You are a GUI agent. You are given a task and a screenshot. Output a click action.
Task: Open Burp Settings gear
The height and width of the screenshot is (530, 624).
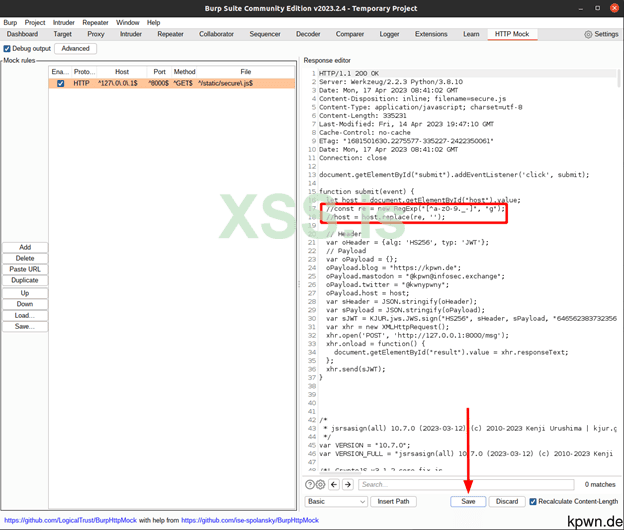tap(588, 34)
